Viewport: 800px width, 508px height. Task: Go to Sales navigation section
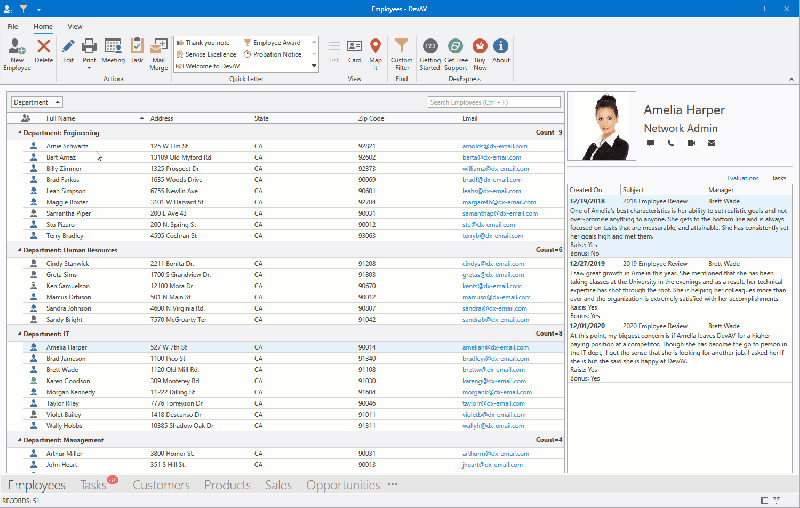[x=278, y=485]
